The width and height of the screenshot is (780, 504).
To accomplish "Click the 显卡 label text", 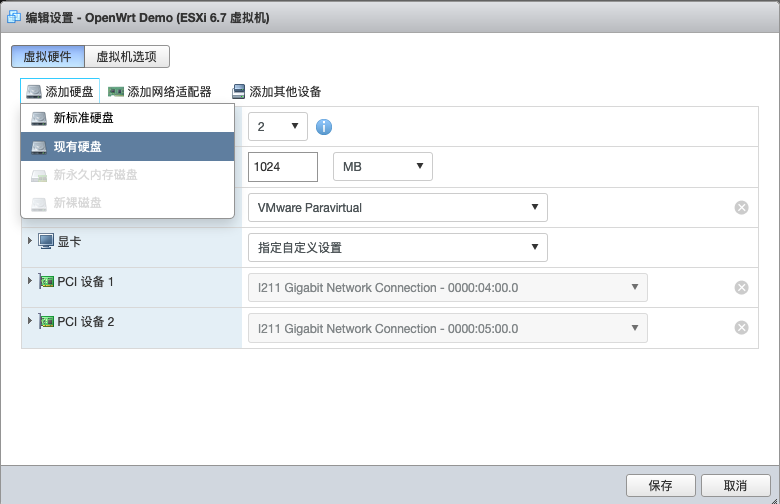I will [69, 242].
